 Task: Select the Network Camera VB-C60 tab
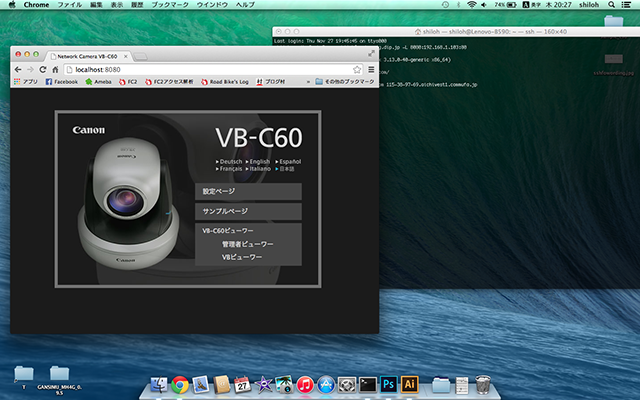(x=87, y=56)
